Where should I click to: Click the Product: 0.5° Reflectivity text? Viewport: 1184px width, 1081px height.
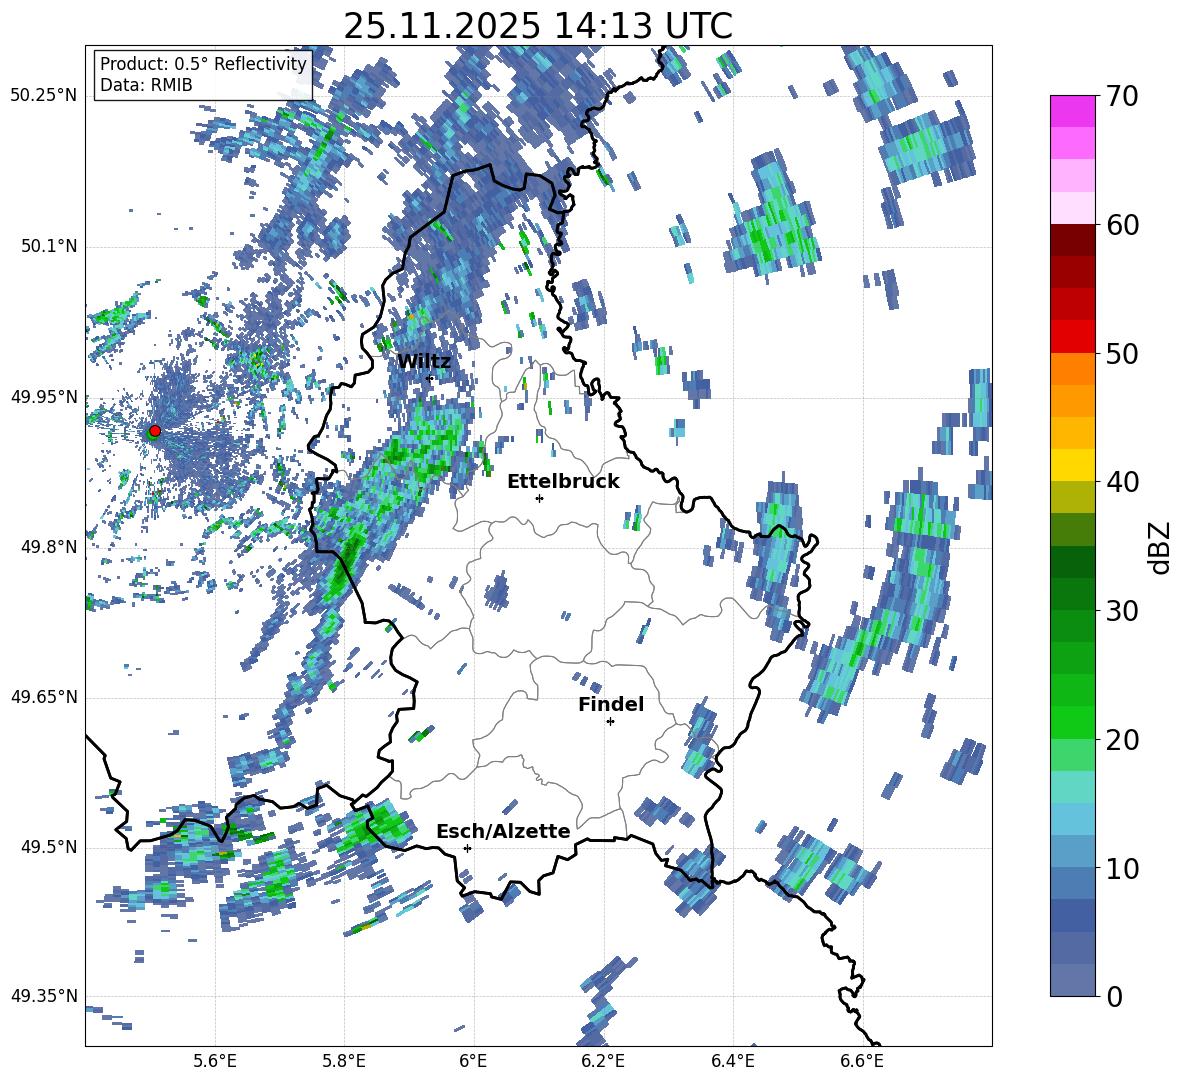(203, 64)
